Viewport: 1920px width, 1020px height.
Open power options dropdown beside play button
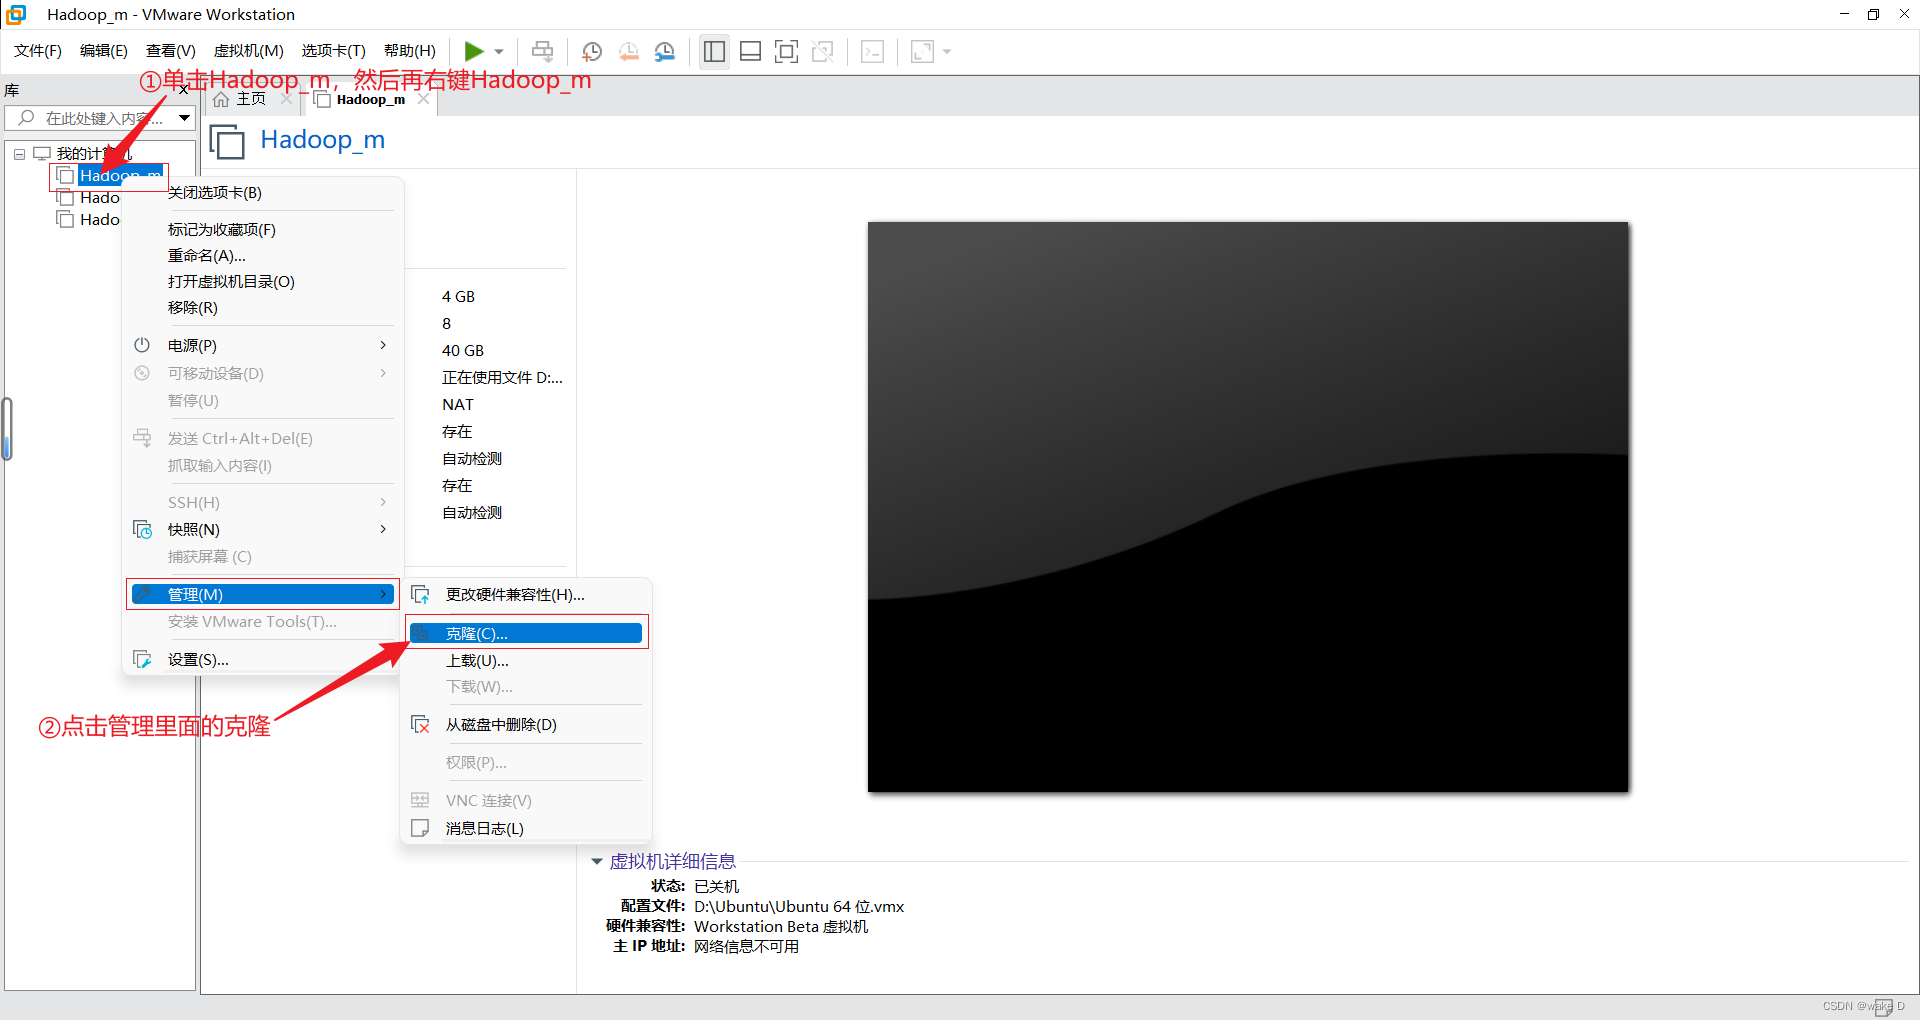click(499, 51)
